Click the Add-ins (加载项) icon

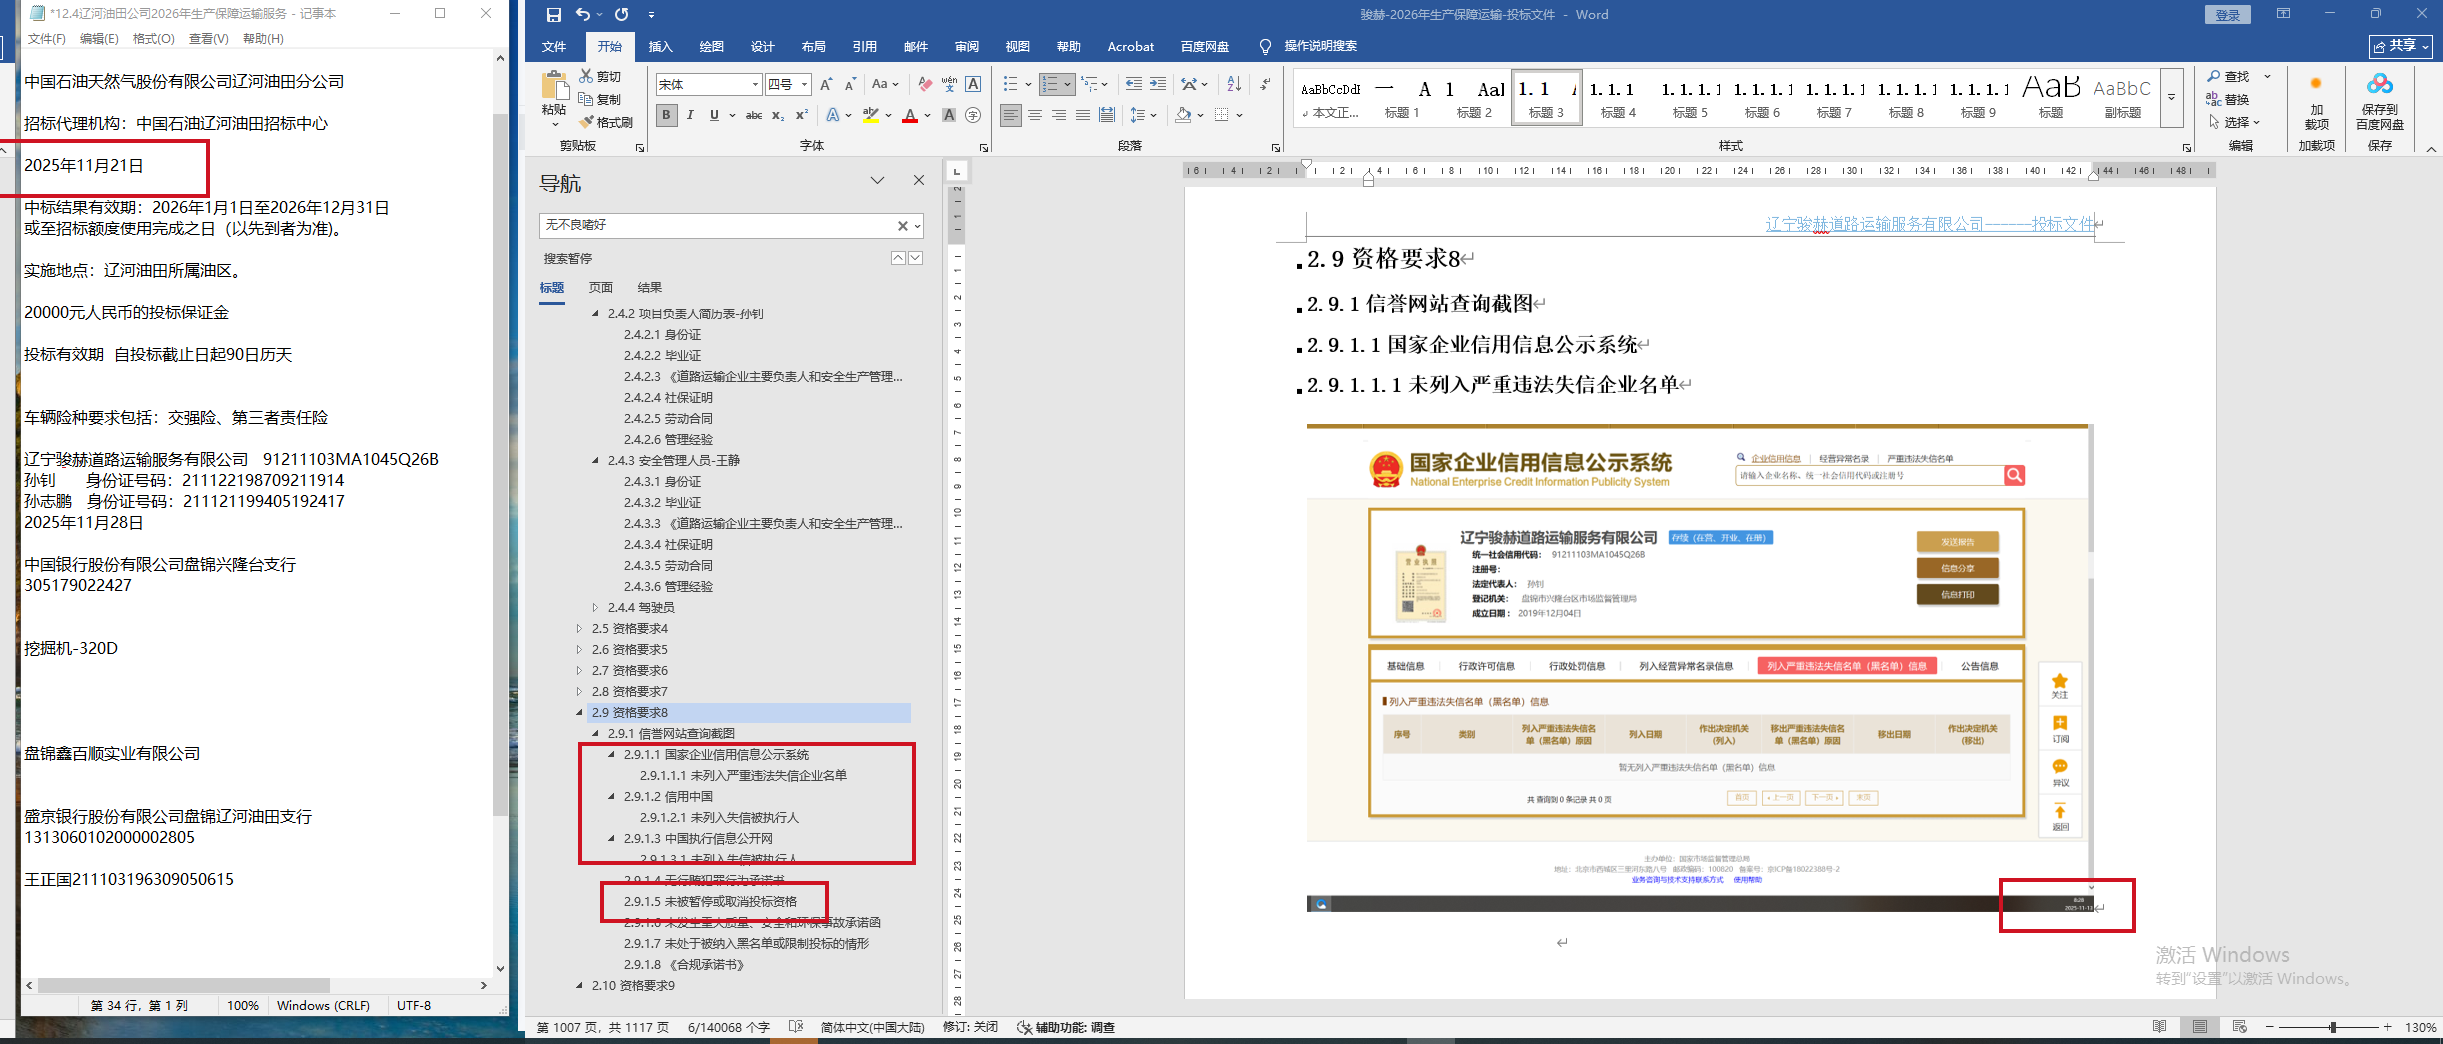(2316, 84)
